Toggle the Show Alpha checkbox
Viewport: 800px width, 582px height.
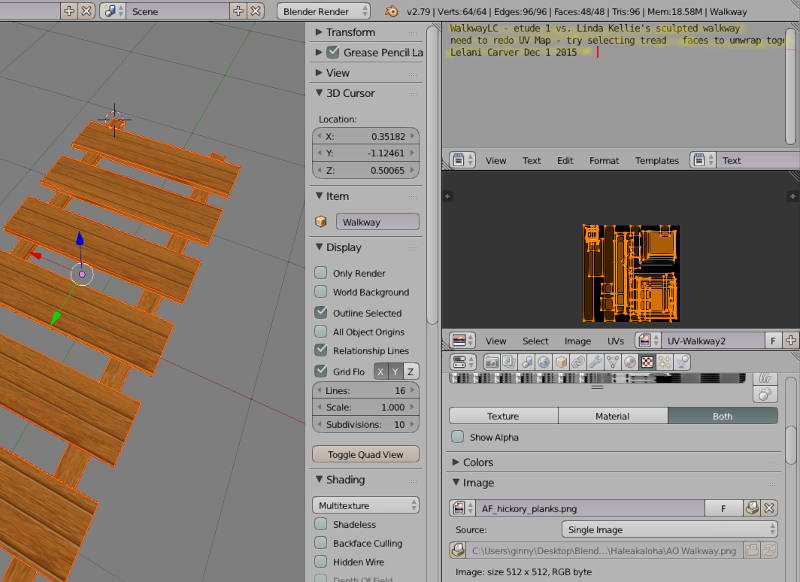(458, 437)
